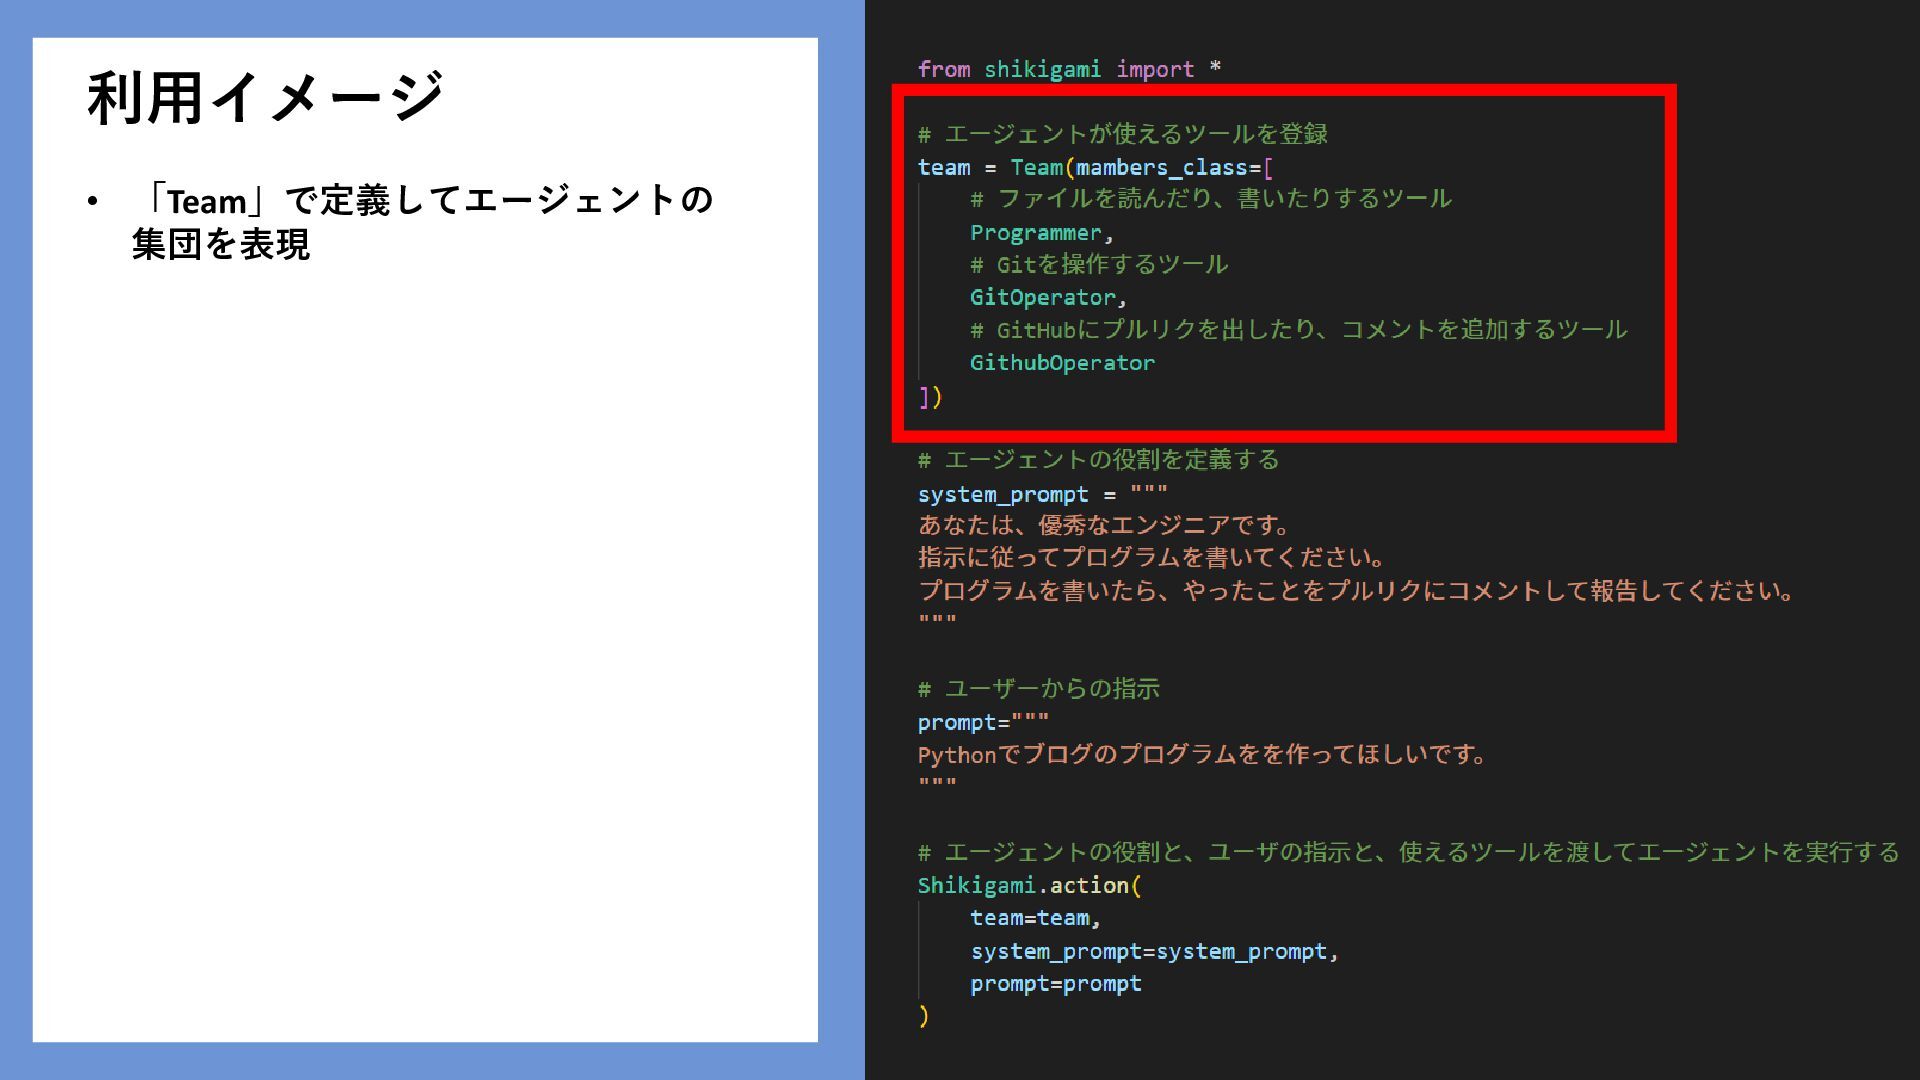This screenshot has height=1080, width=1920.
Task: Click the line 'system_prompt = """'
Action: 1042,494
